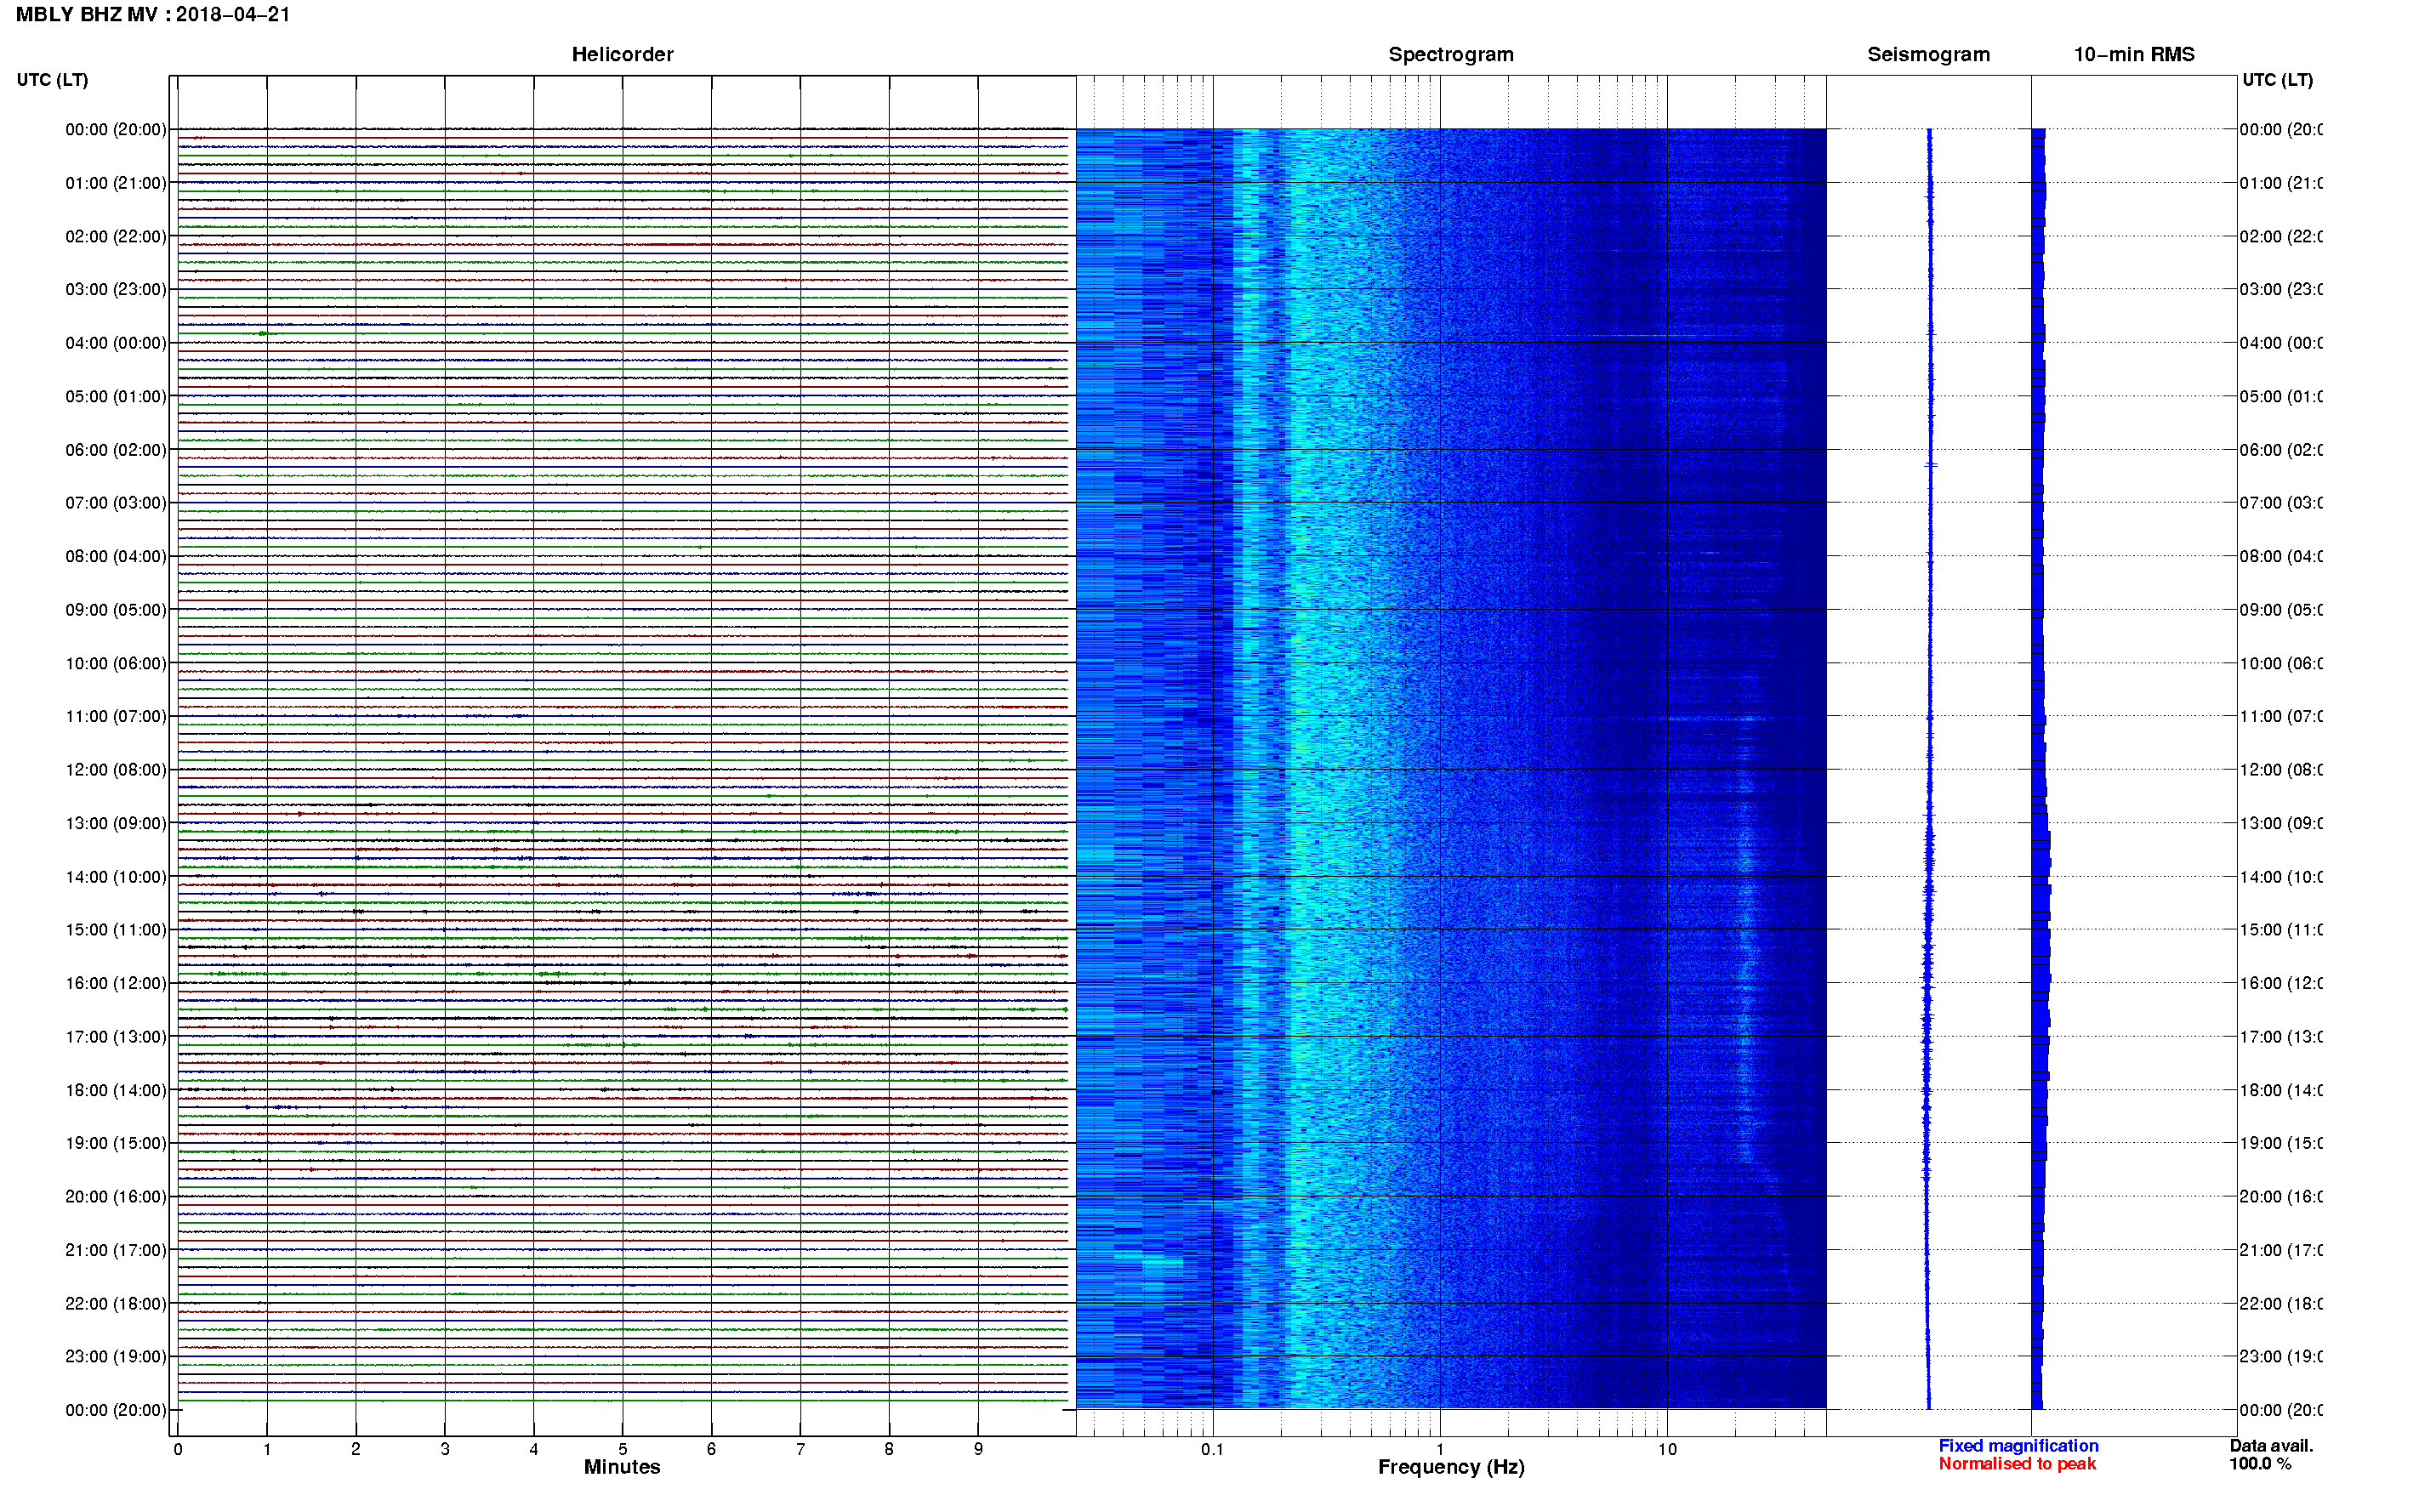Select the '100.0 %' data availability value

2259,1464
